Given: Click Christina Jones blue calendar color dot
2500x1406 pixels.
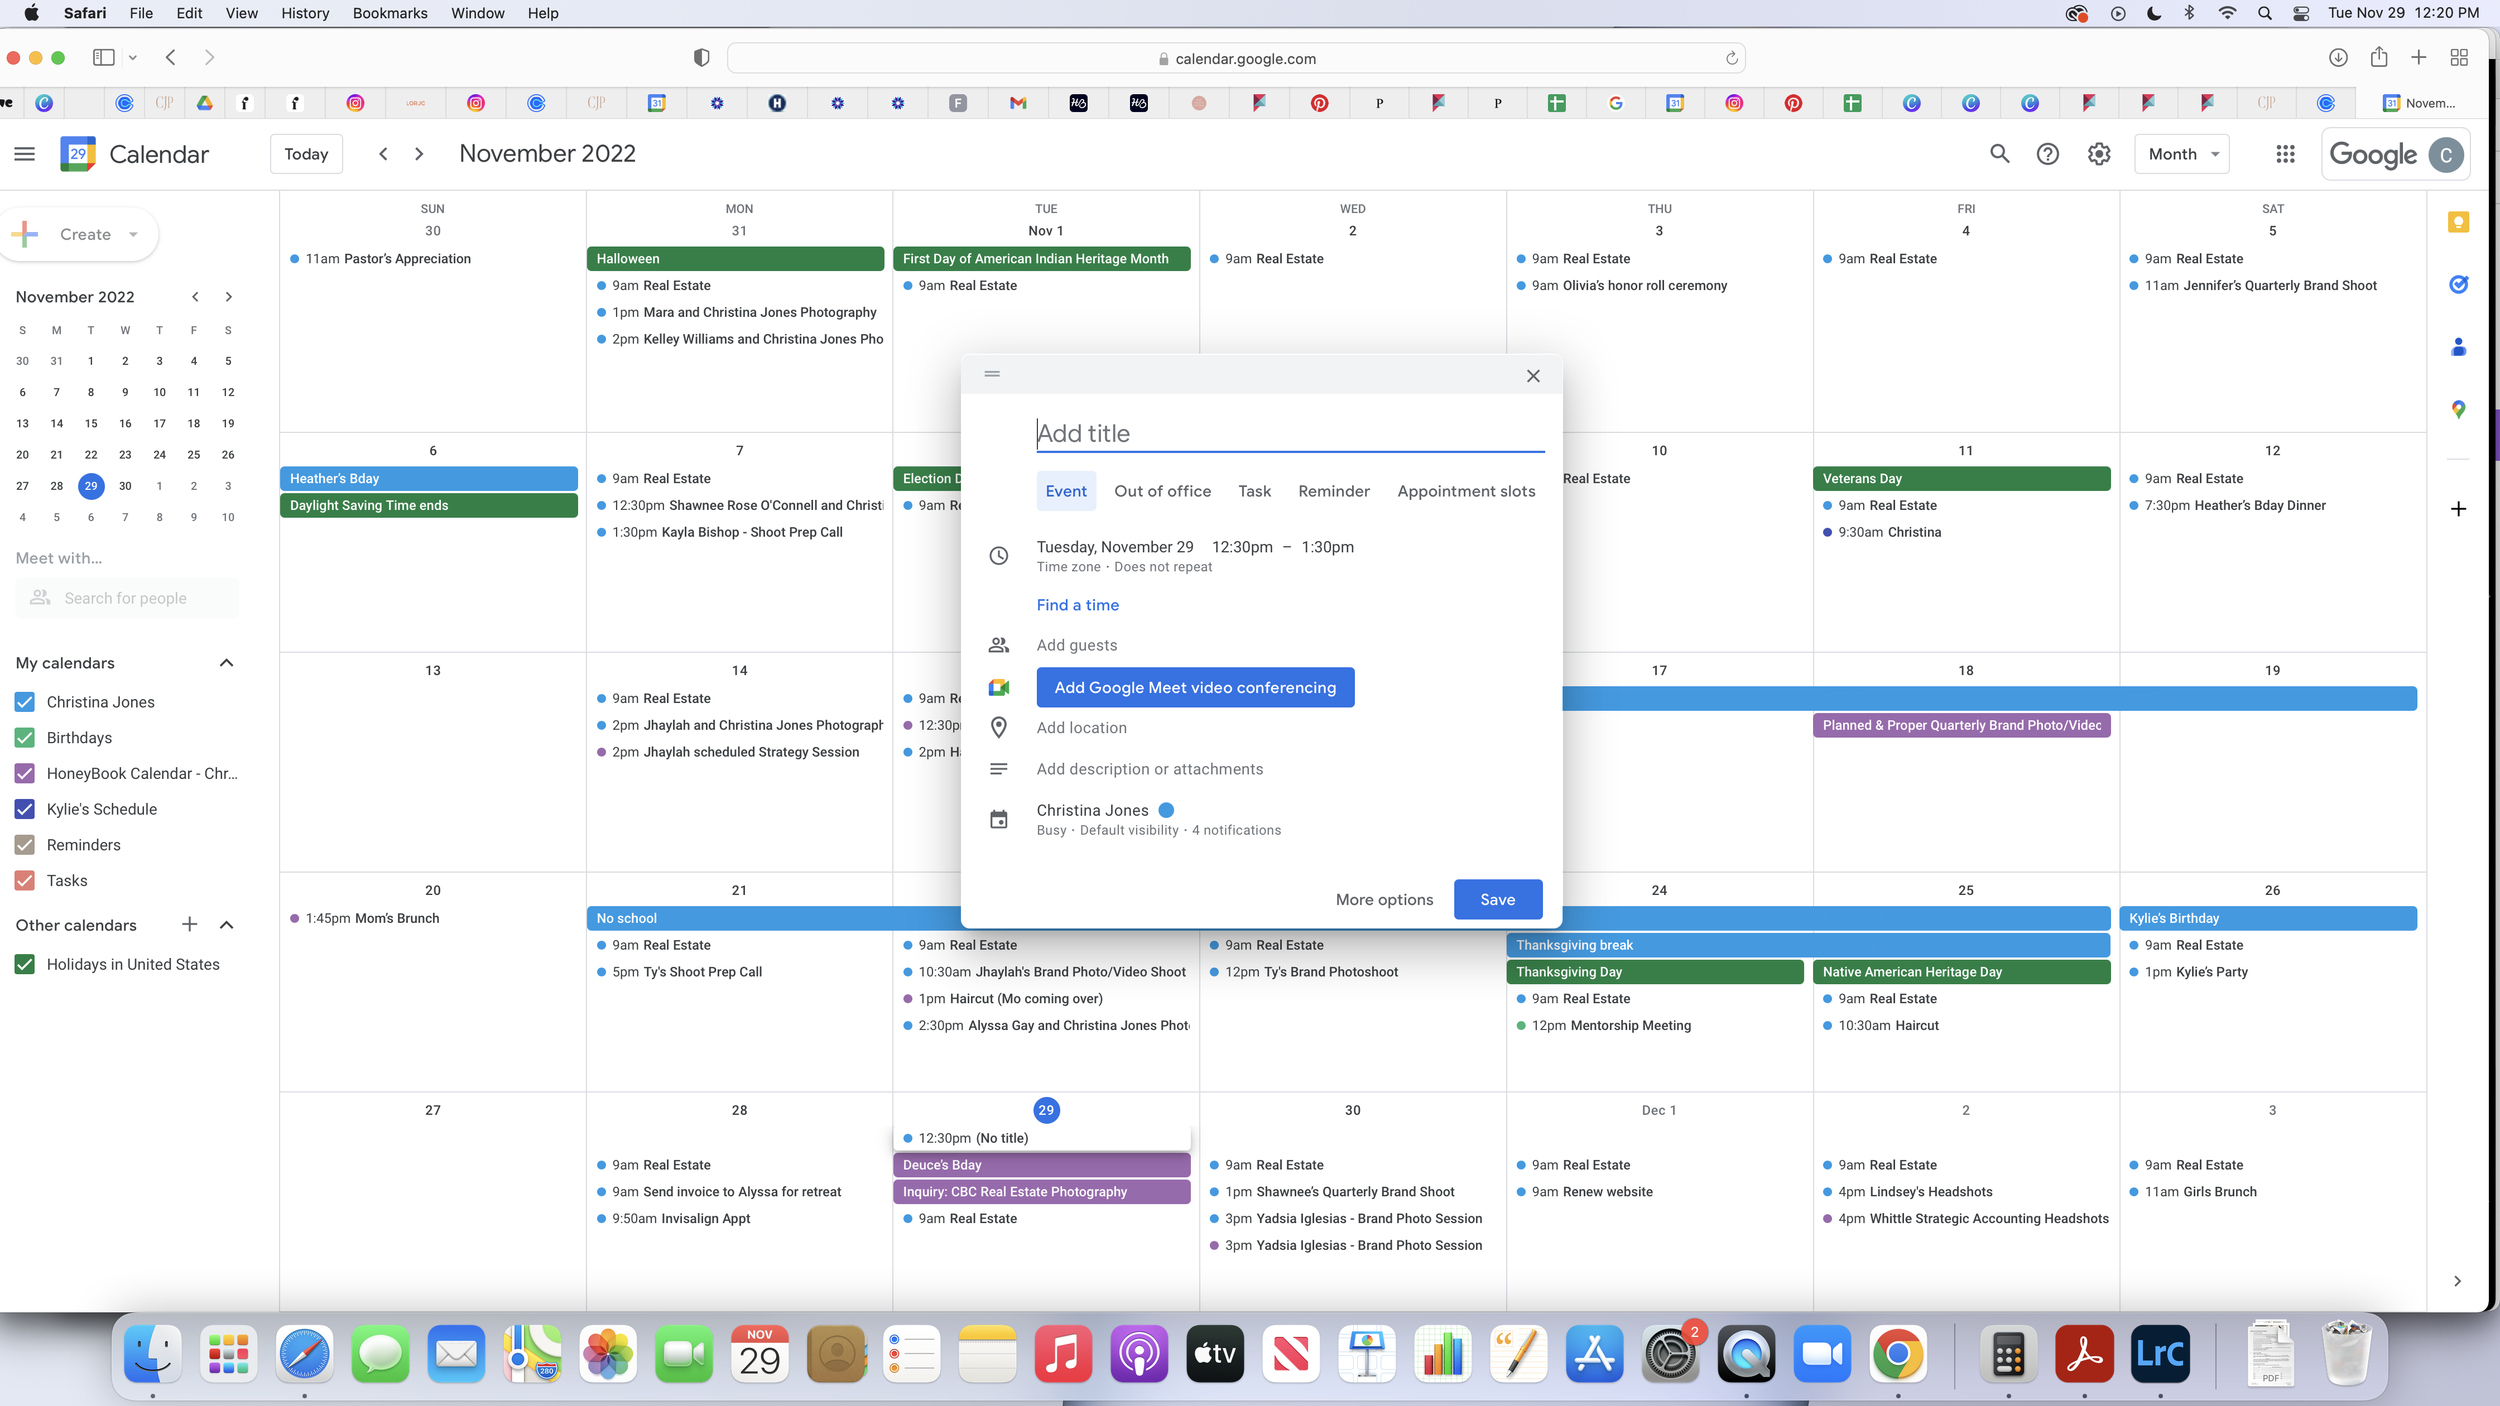Looking at the screenshot, I should click(1166, 810).
